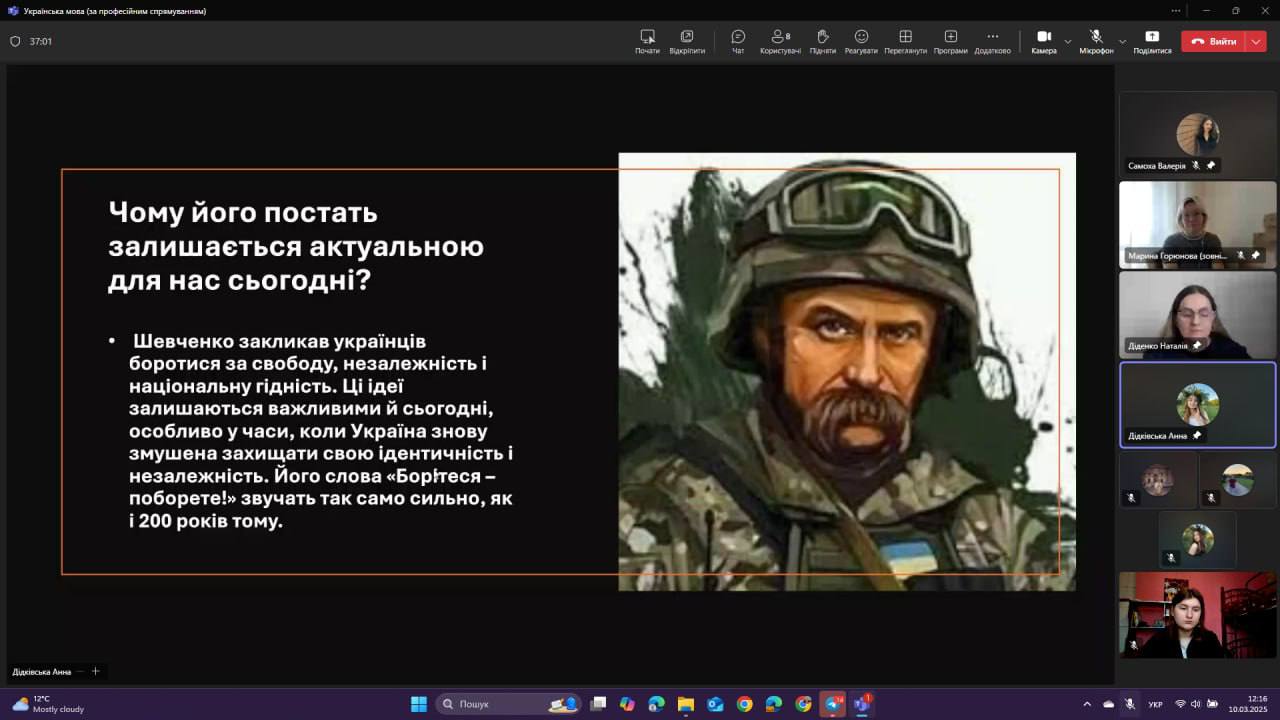Viewport: 1280px width, 720px height.
Task: Raise hand with Підняти button
Action: coord(822,41)
